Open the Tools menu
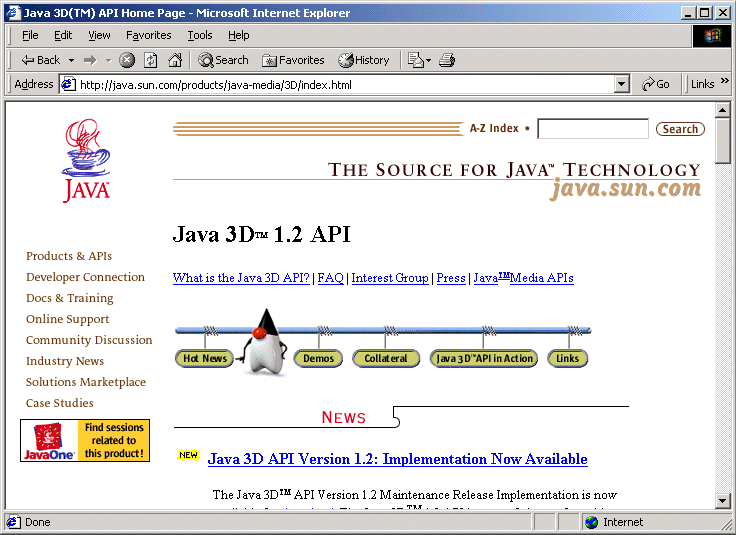This screenshot has width=736, height=535. pos(200,35)
